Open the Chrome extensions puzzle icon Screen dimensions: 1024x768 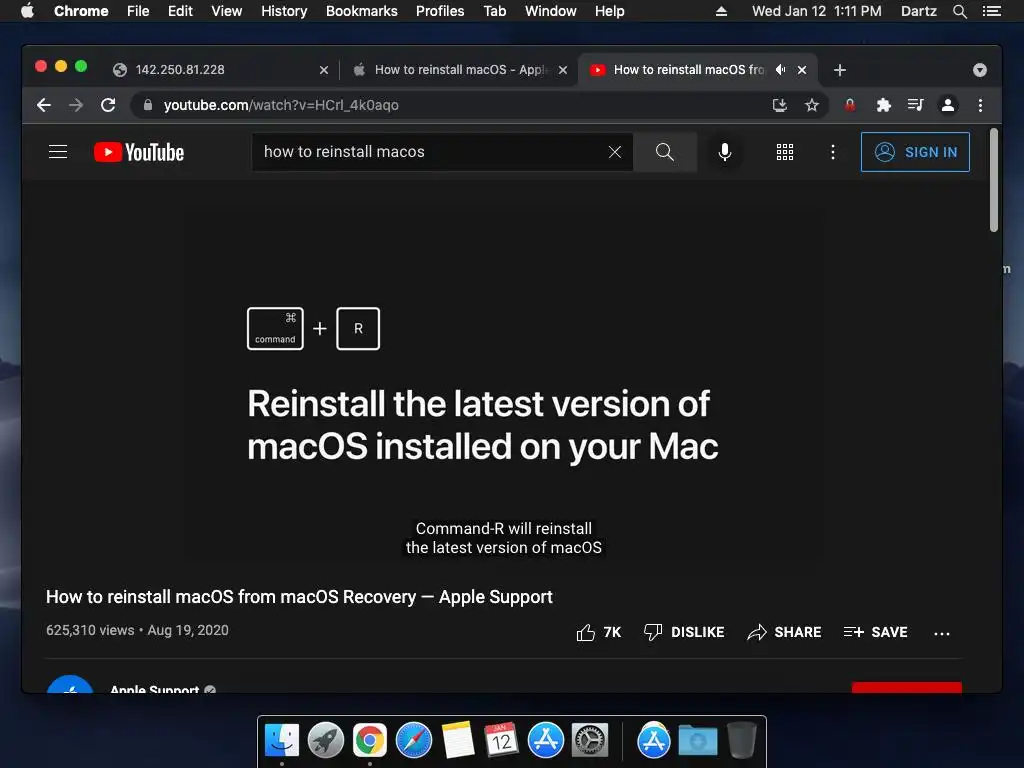(883, 105)
